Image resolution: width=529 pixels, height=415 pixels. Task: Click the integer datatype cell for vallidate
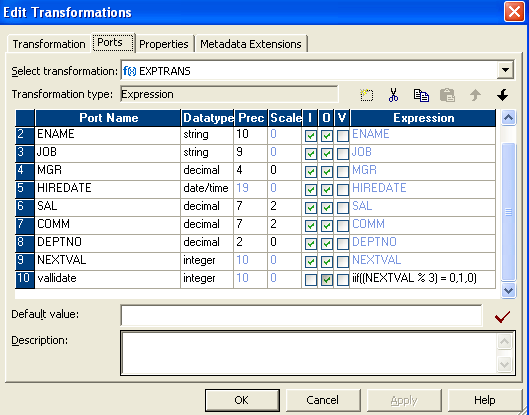click(x=207, y=279)
